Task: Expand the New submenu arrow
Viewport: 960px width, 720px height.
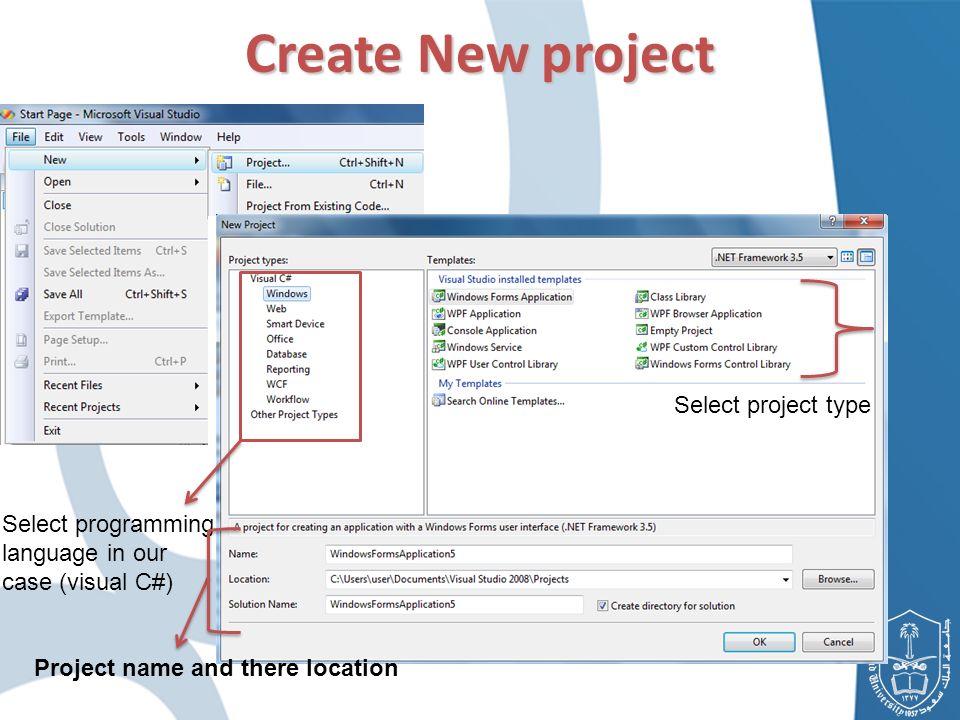Action: pyautogui.click(x=197, y=160)
